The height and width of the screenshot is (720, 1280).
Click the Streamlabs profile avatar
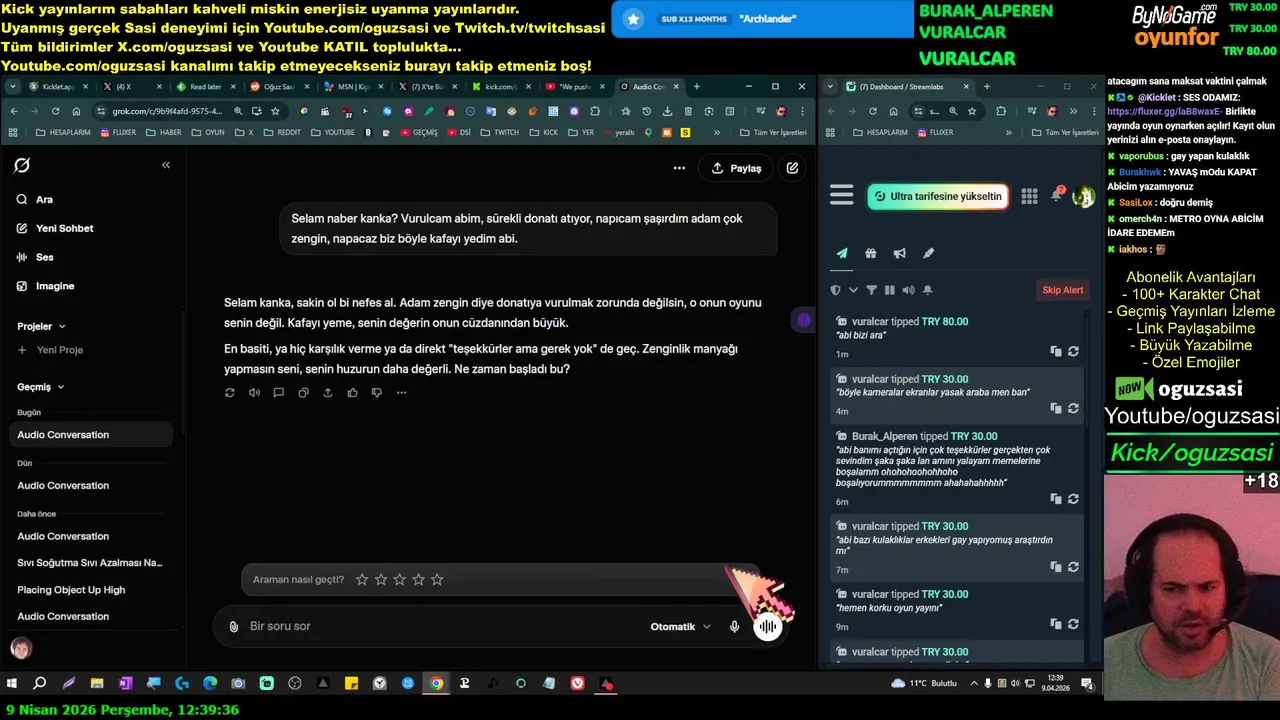(1083, 196)
